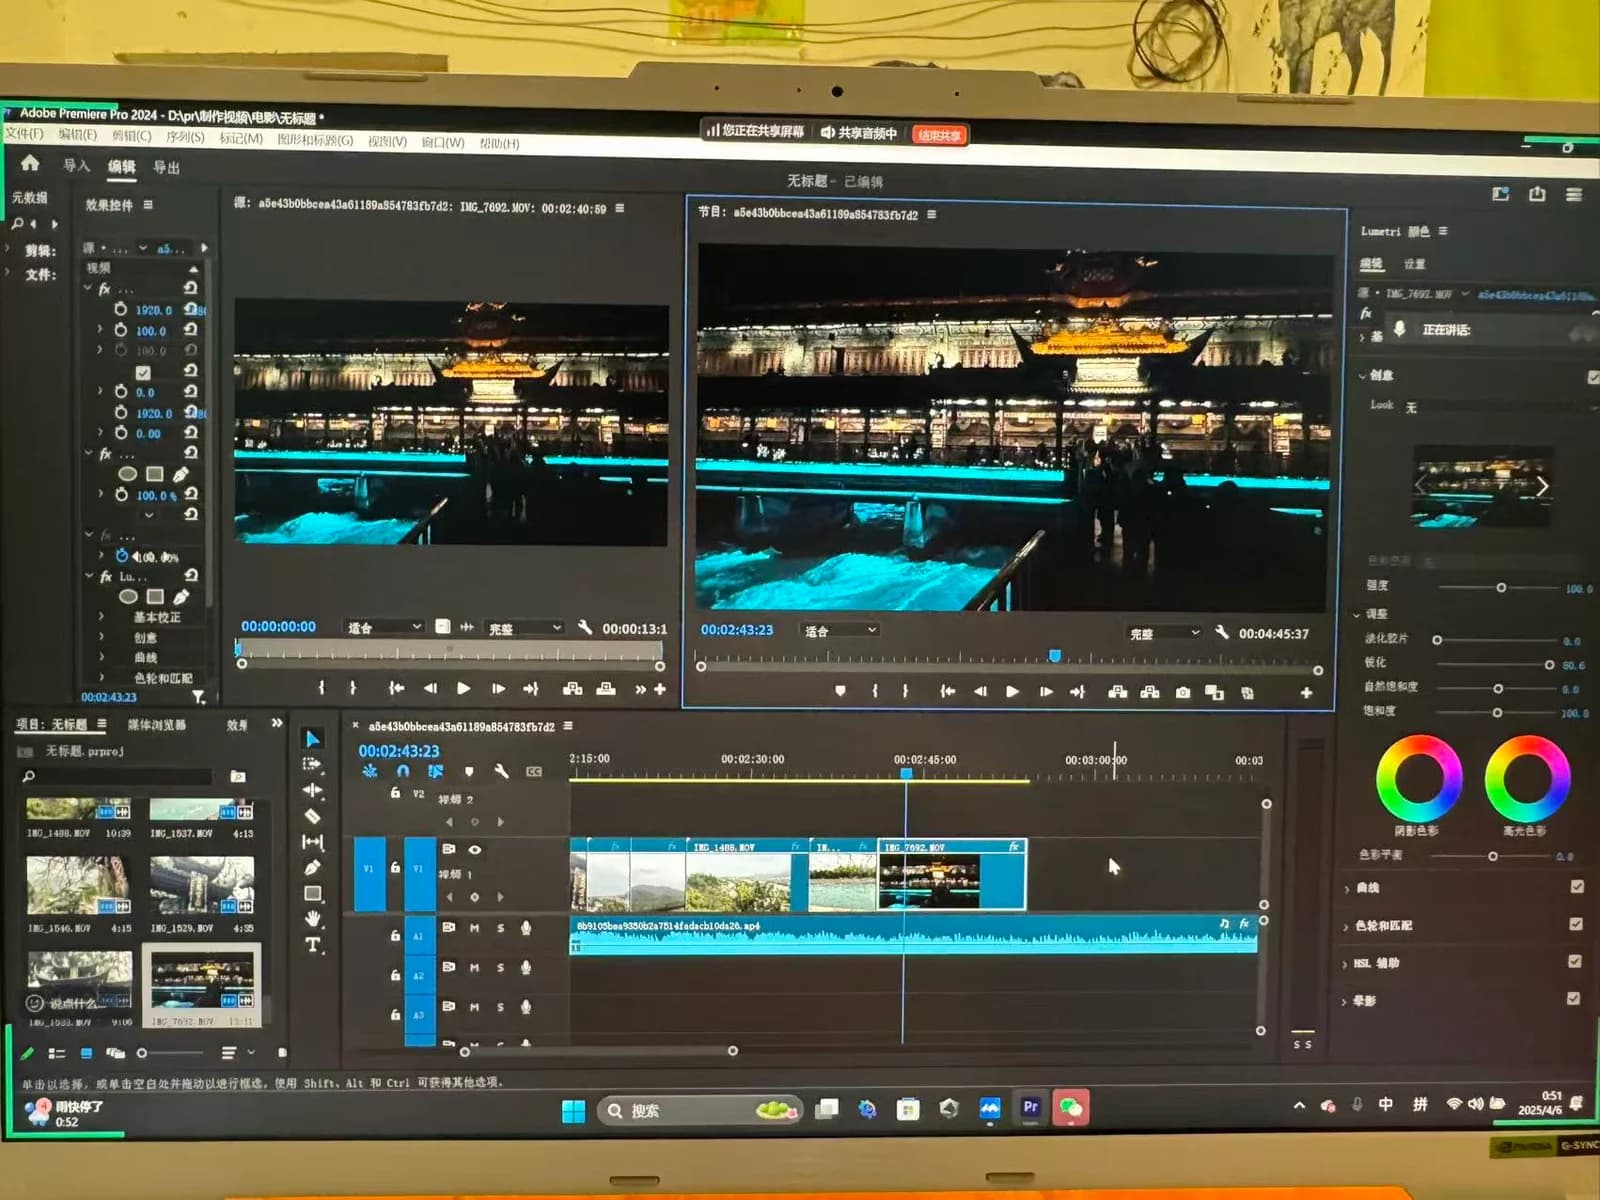Screen dimensions: 1600x1200
Task: Solo audio track A2
Action: (x=500, y=968)
